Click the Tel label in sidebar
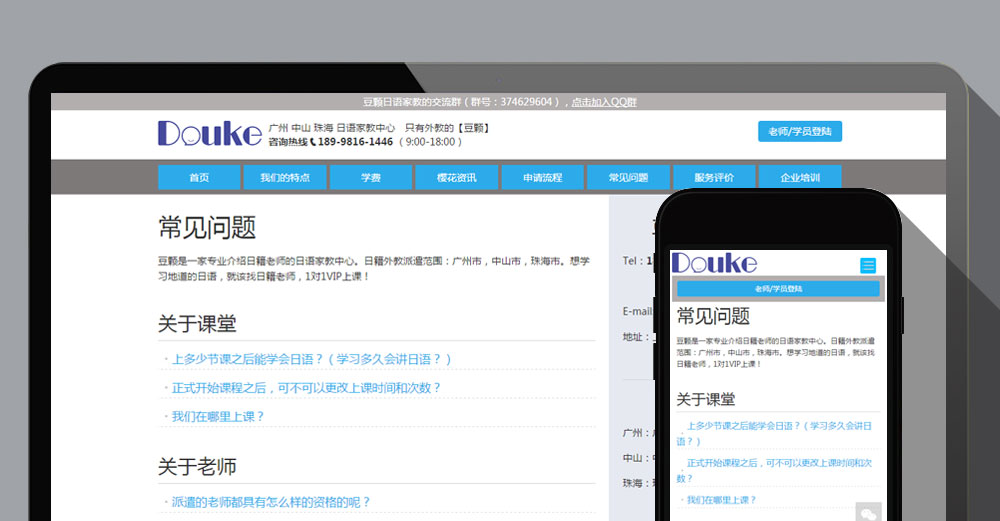1000x521 pixels. [636, 260]
